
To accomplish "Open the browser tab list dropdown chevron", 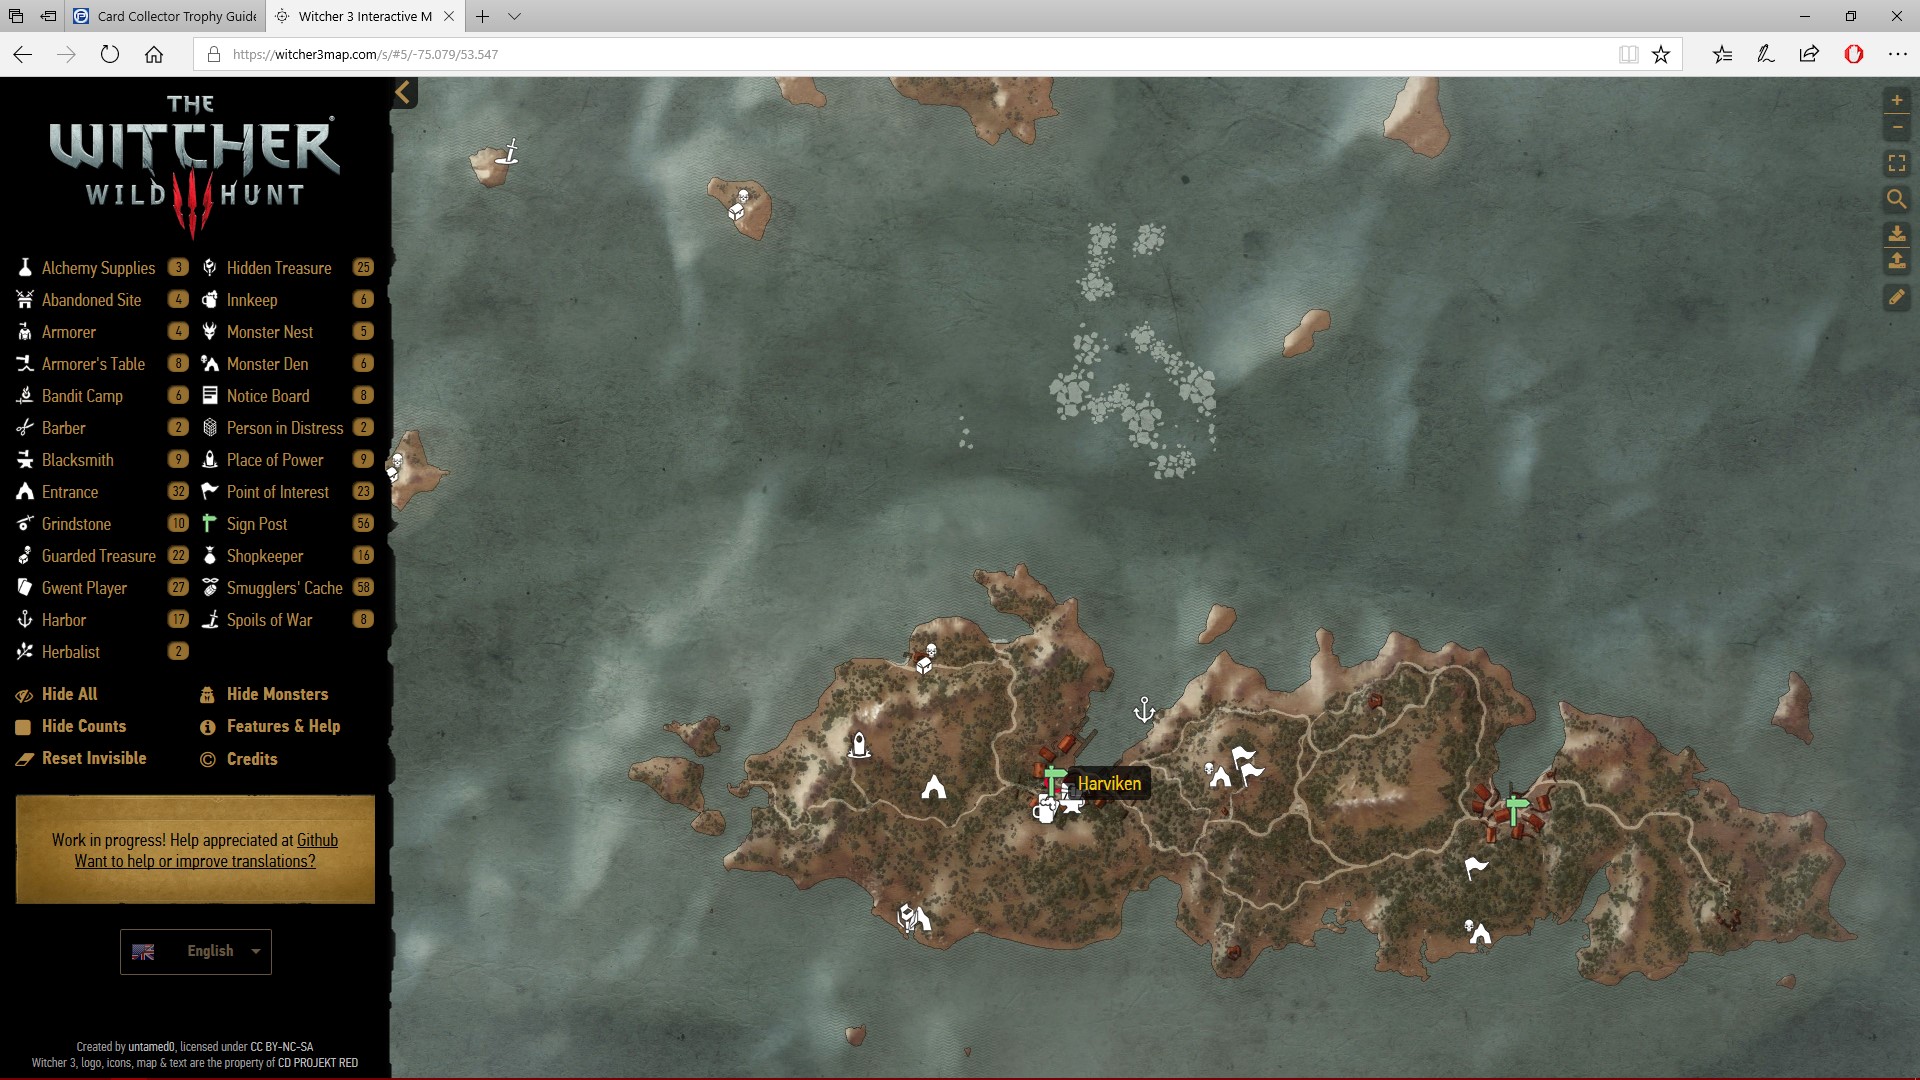I will click(514, 16).
